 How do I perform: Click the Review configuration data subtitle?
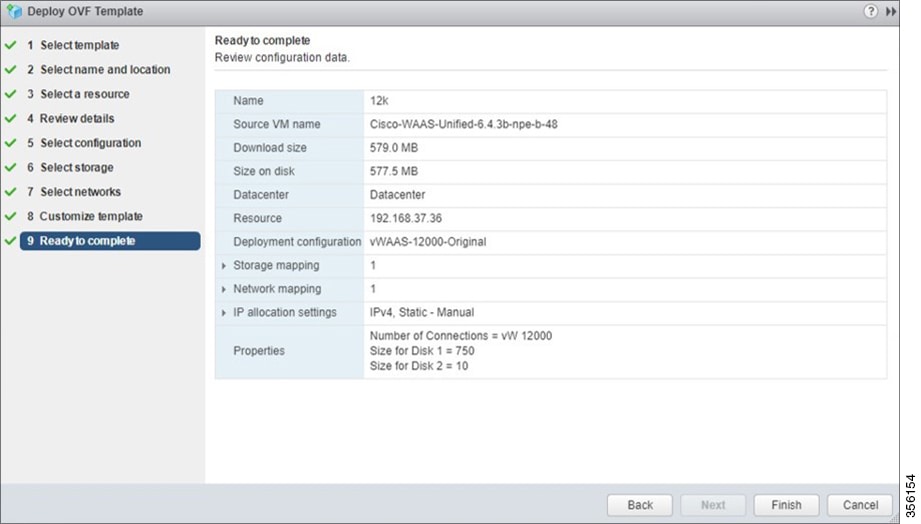coord(282,58)
